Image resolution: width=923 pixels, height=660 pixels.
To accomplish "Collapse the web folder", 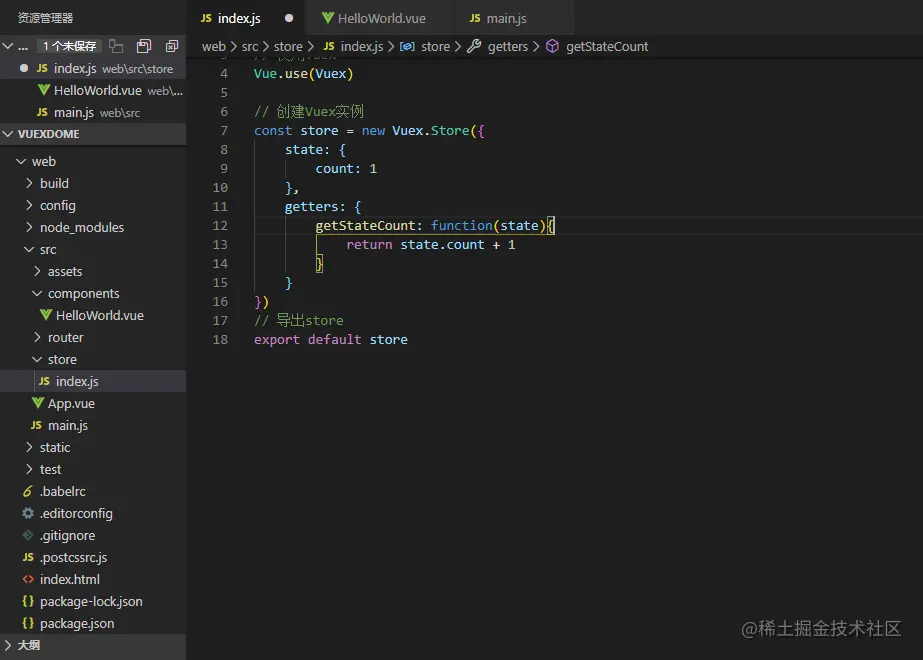I will pos(21,161).
